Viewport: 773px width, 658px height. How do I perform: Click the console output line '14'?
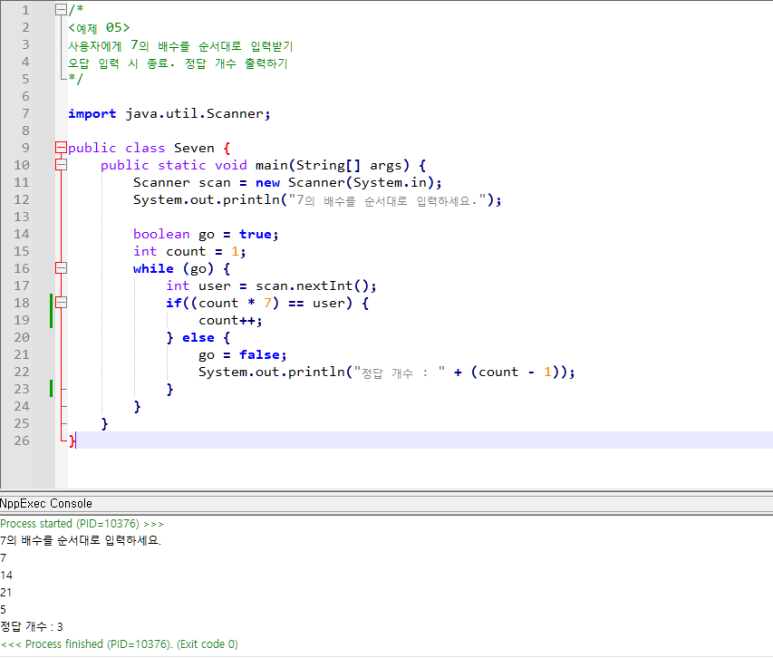point(6,575)
